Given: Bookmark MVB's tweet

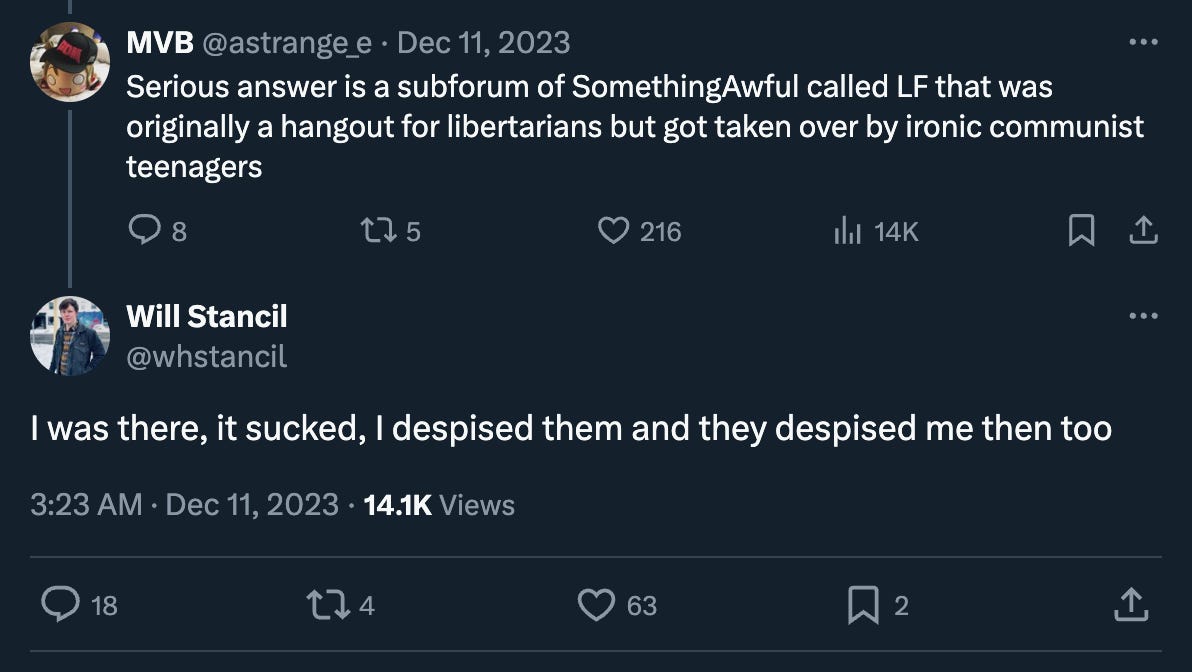Looking at the screenshot, I should click(1081, 230).
